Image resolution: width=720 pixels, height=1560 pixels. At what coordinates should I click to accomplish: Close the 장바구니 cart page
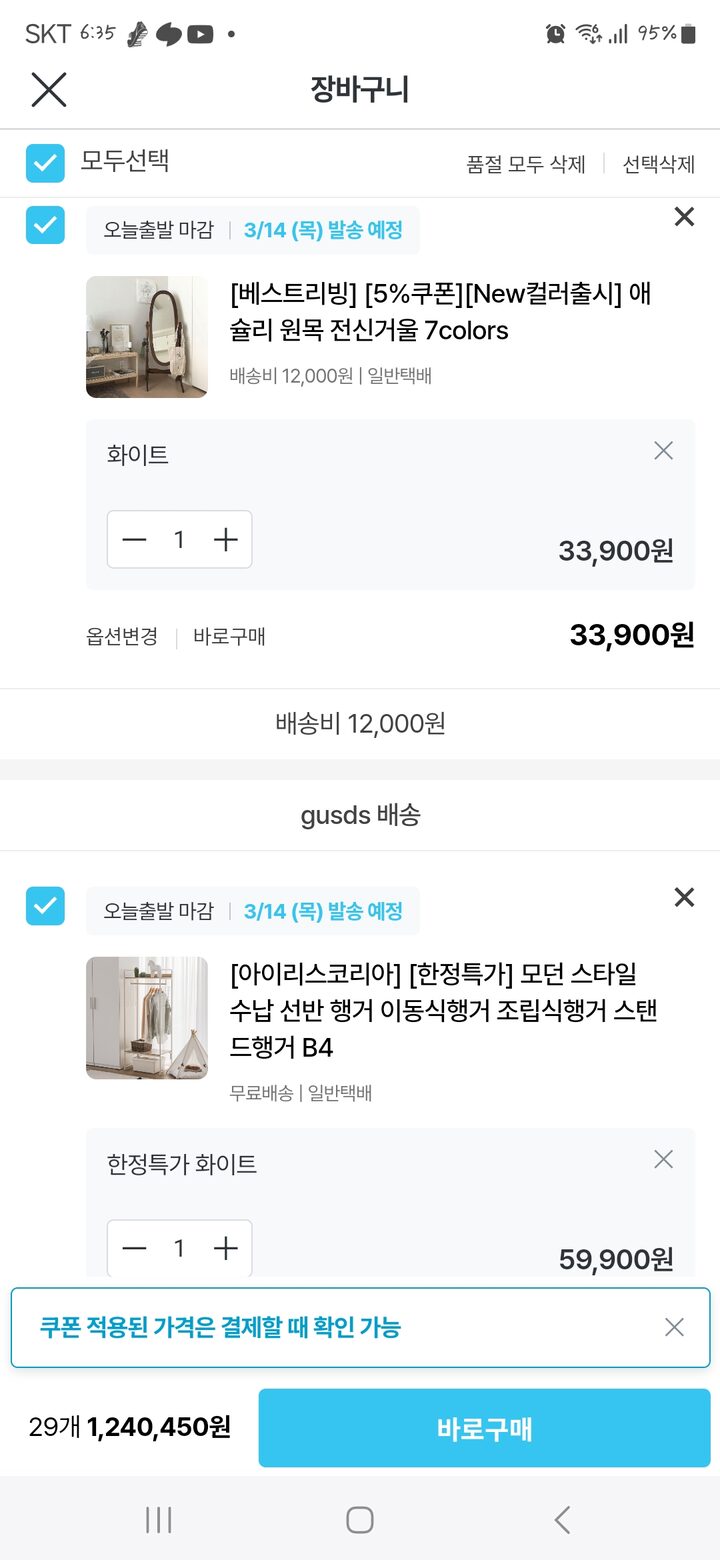click(48, 90)
